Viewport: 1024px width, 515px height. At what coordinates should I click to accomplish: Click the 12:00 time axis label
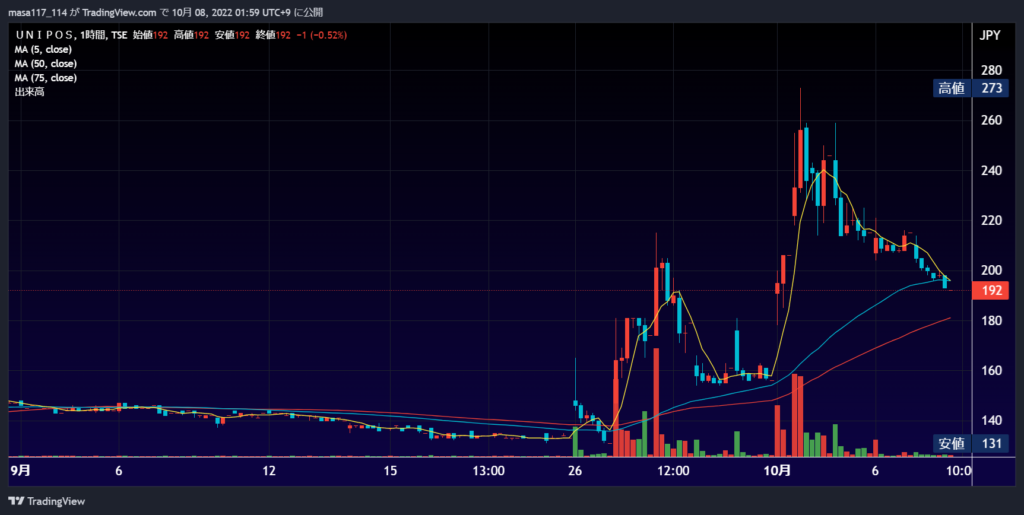[673, 471]
